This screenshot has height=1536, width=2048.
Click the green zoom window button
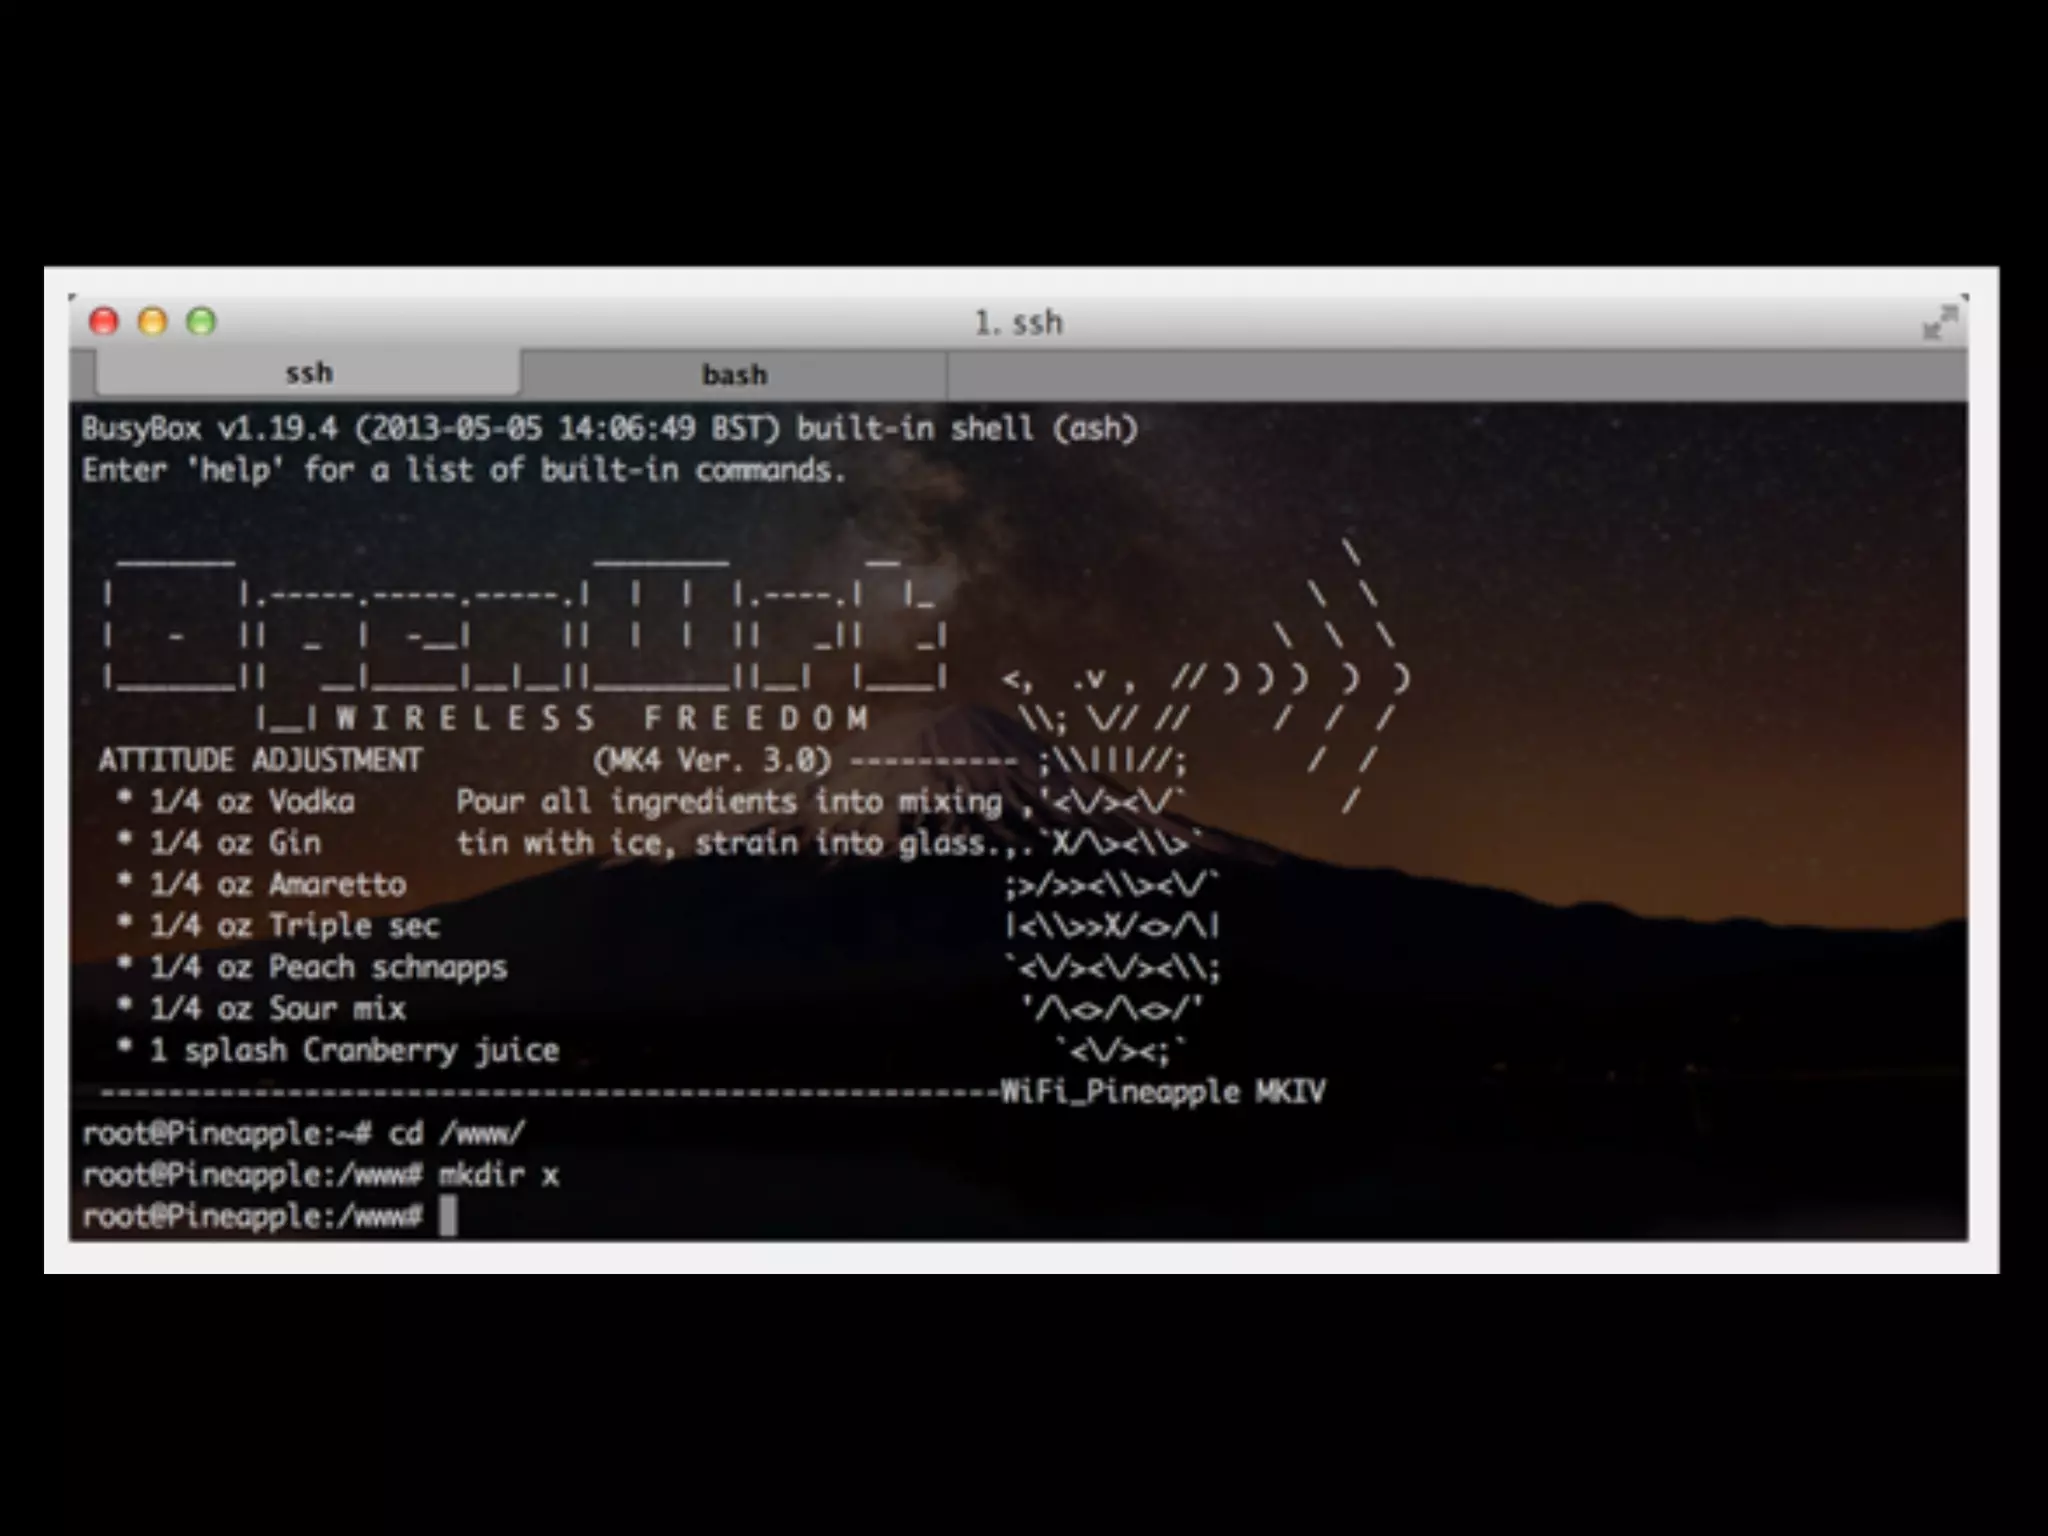coord(201,321)
